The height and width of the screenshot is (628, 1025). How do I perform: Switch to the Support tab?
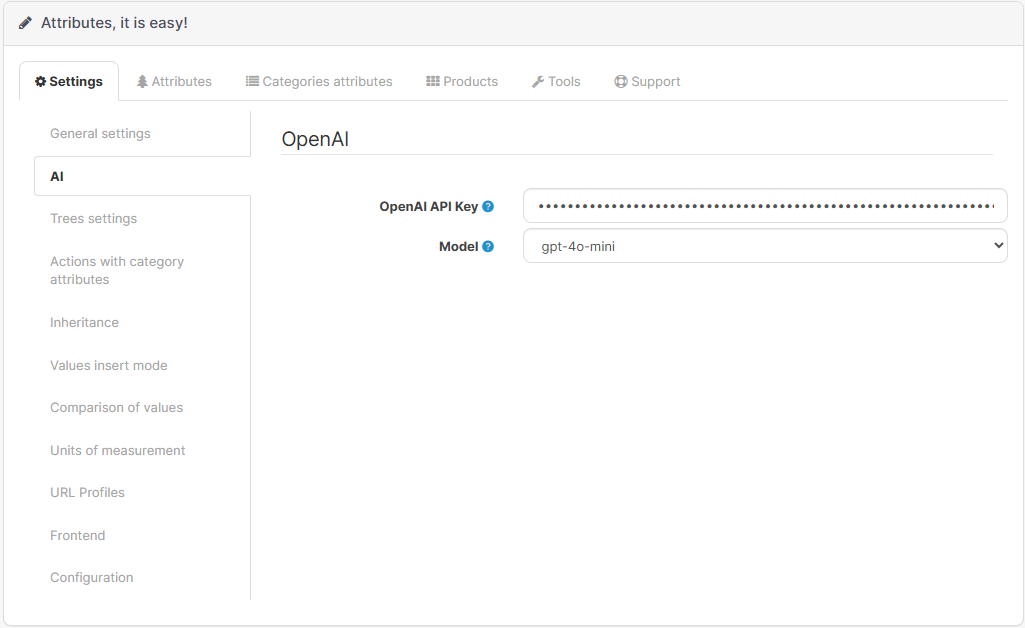tap(647, 82)
